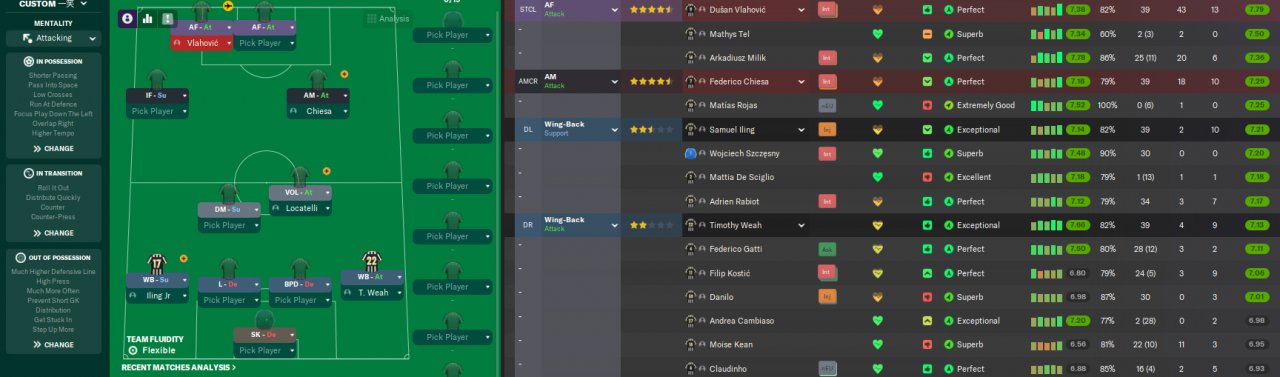Select the DR Wing-Back Attack position row
The width and height of the screenshot is (1280, 377).
point(563,225)
